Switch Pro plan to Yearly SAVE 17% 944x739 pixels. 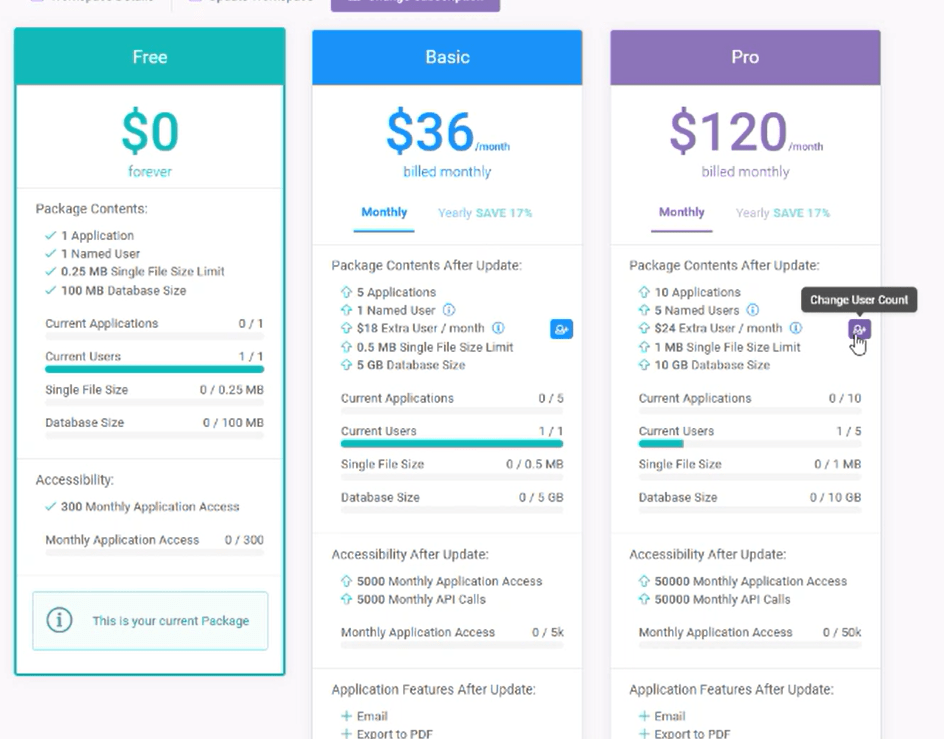(783, 213)
